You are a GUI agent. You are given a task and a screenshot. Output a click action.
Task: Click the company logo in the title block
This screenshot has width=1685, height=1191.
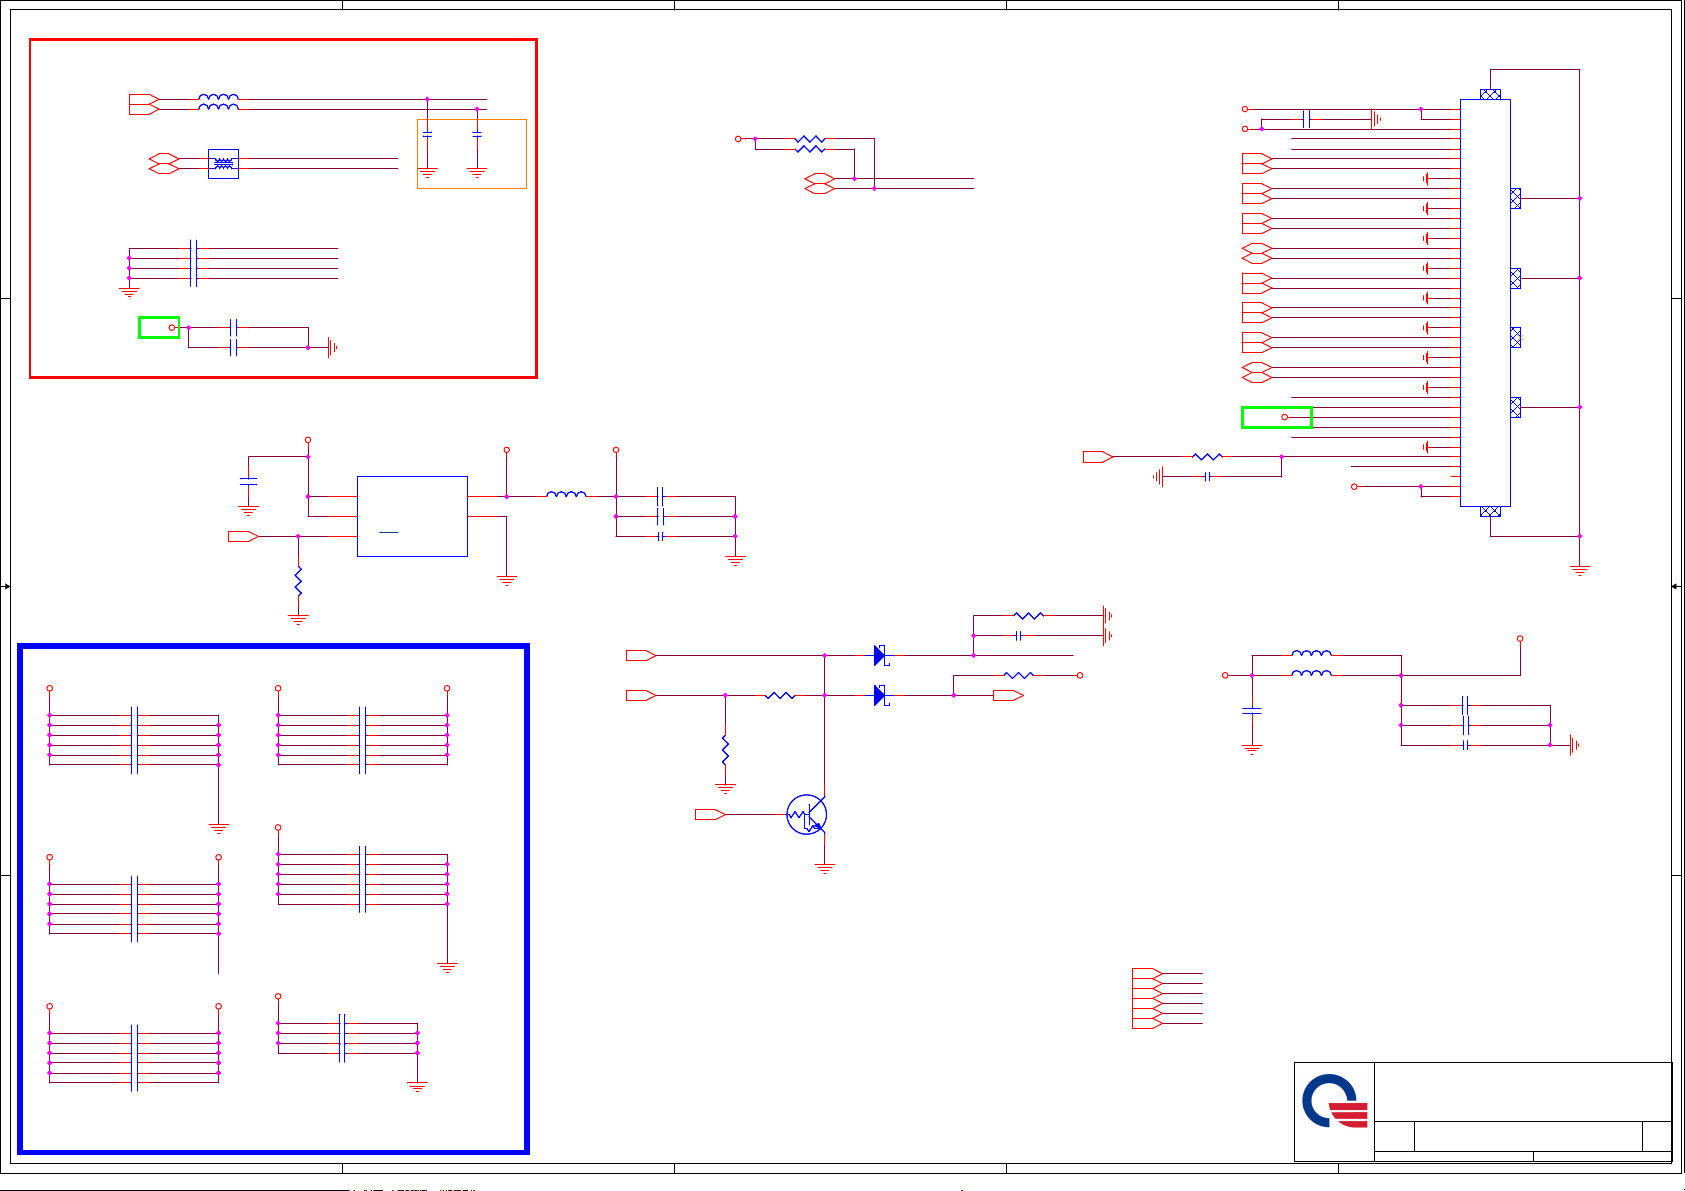1335,1102
